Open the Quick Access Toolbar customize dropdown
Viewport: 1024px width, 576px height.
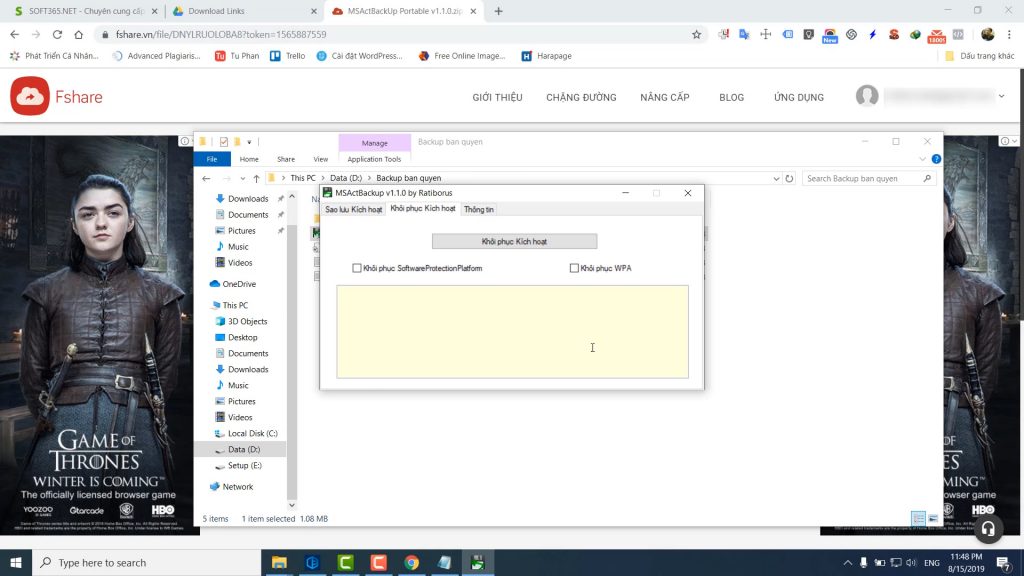(x=249, y=142)
